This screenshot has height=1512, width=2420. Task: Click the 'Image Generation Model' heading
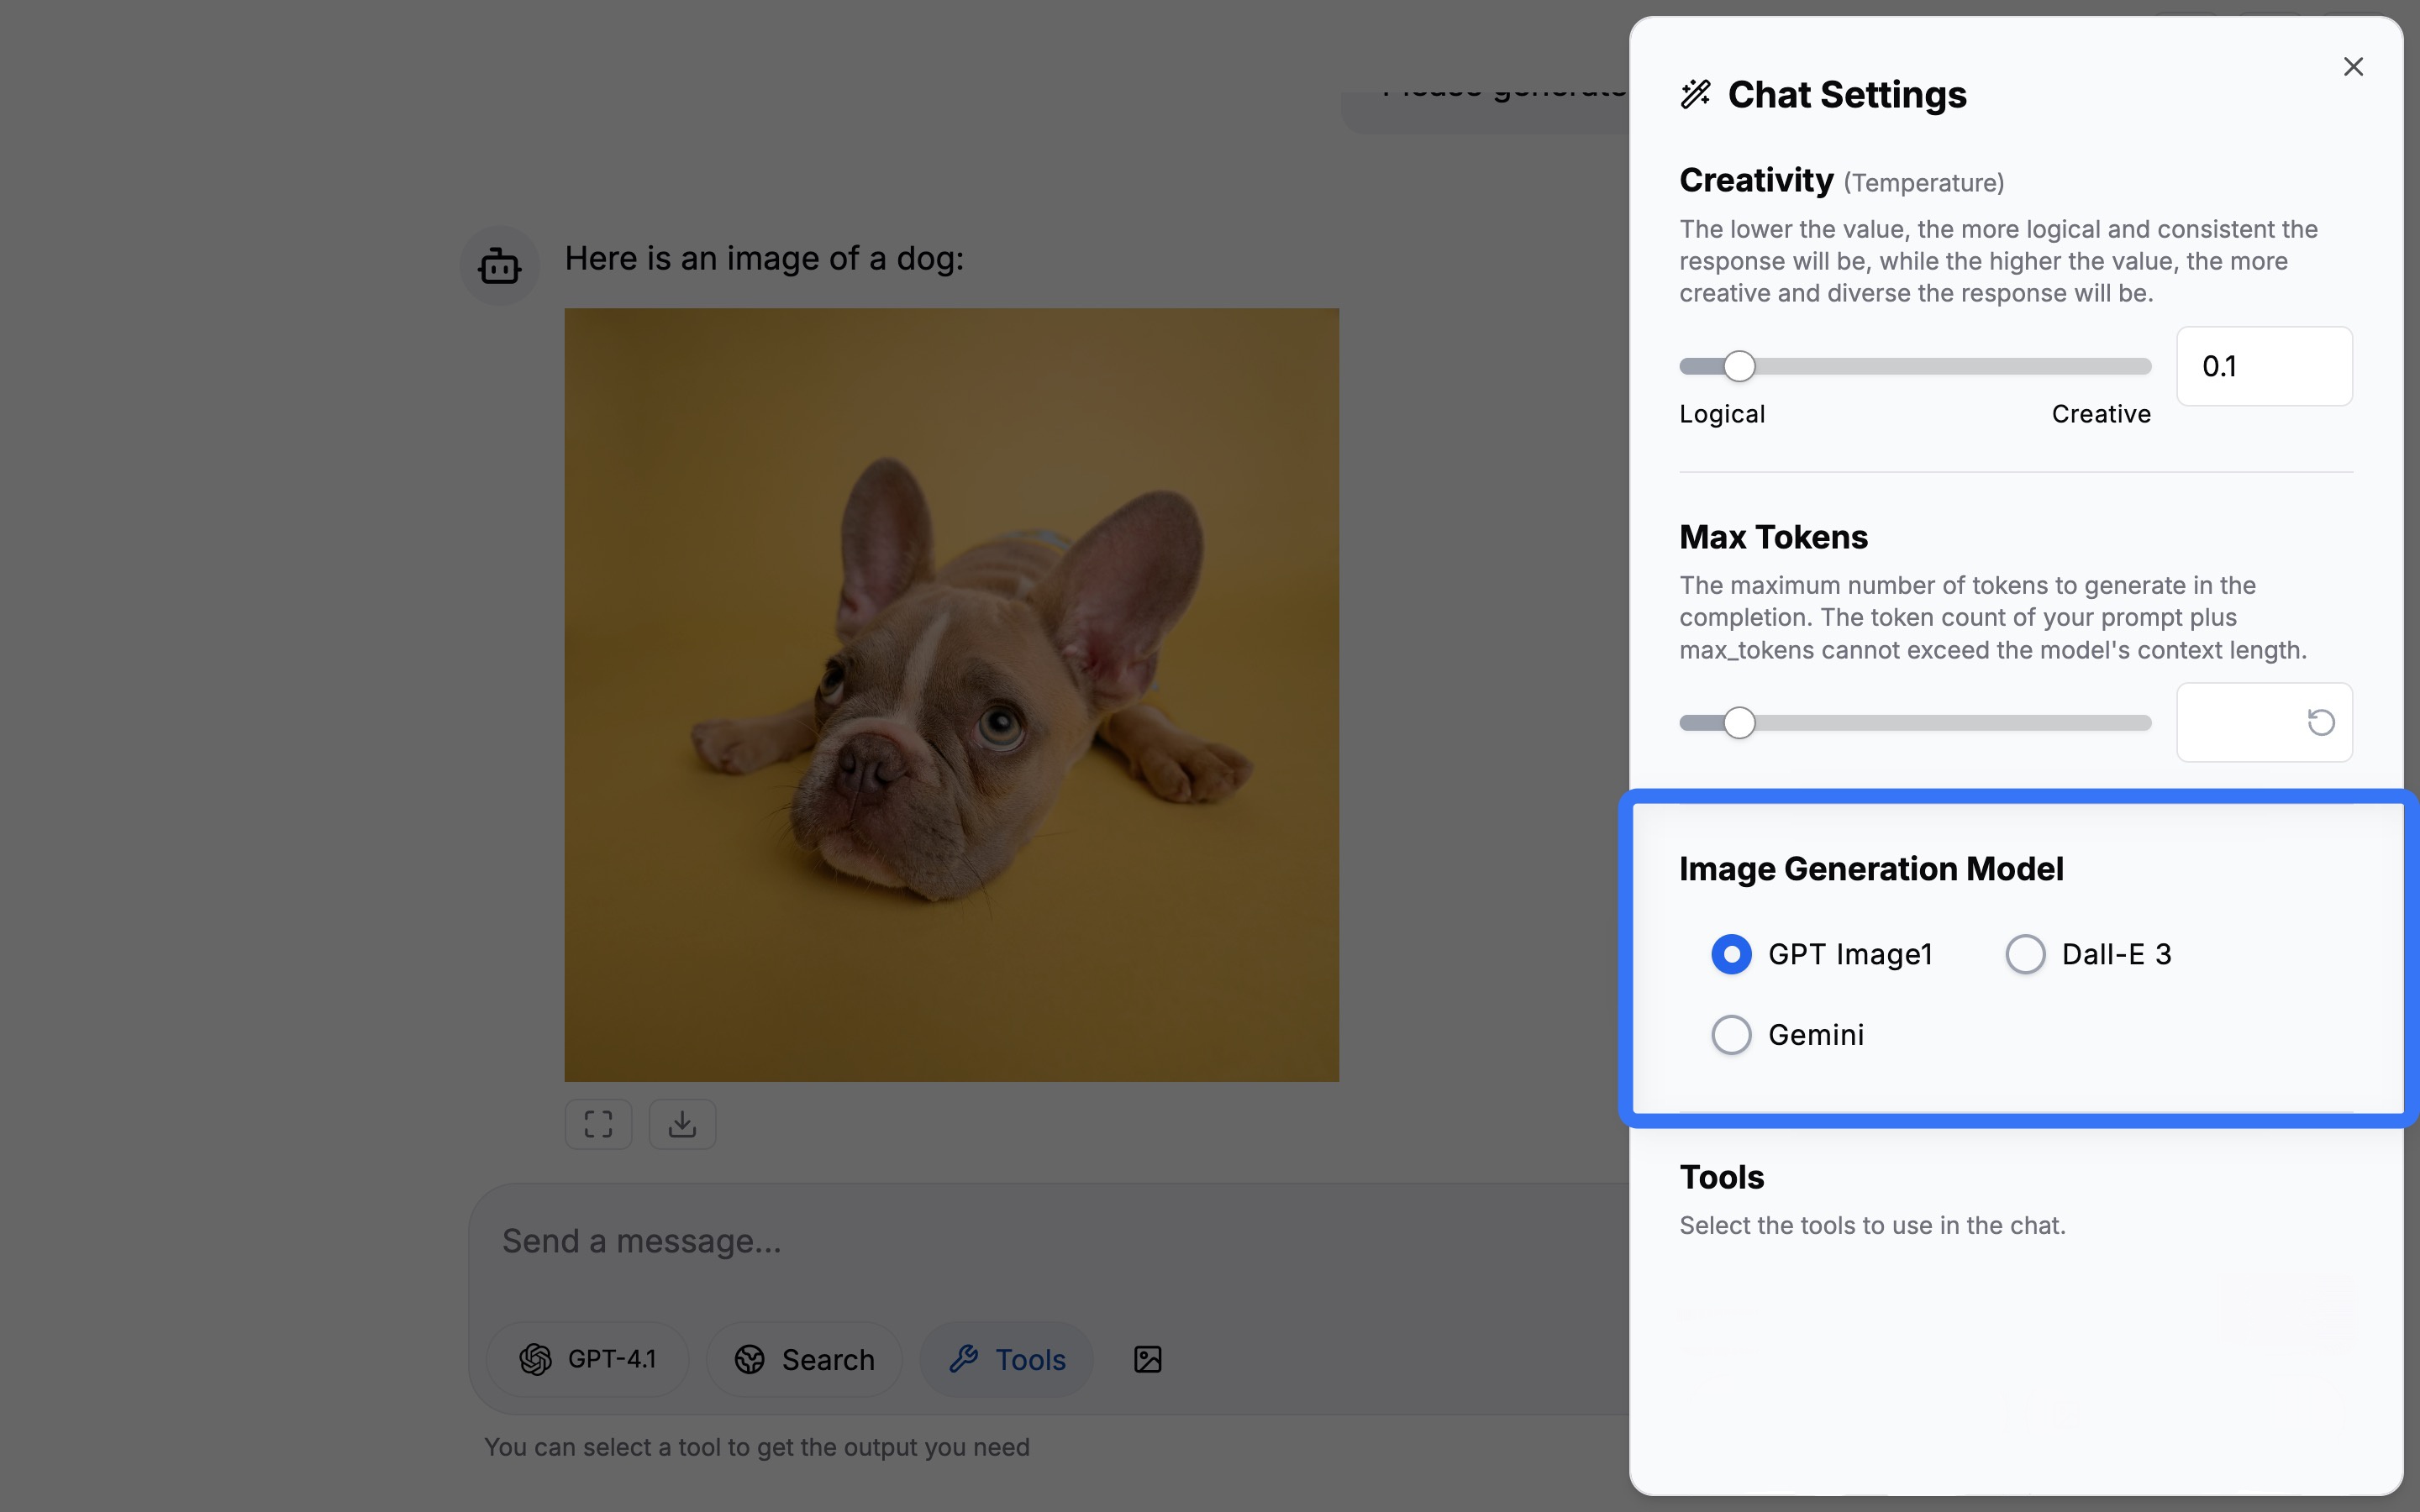(x=1872, y=869)
